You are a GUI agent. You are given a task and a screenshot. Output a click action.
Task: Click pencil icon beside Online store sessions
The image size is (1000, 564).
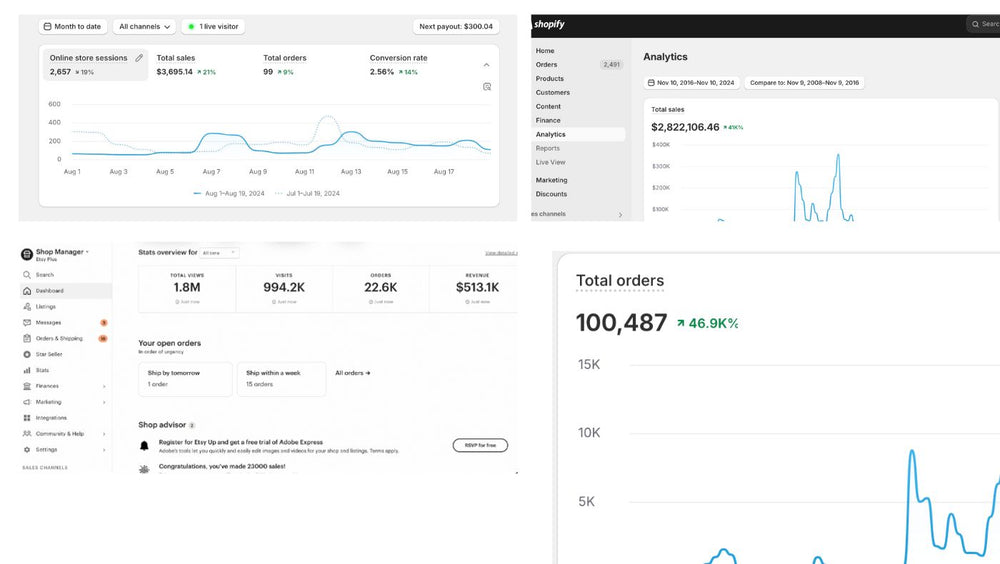point(139,58)
